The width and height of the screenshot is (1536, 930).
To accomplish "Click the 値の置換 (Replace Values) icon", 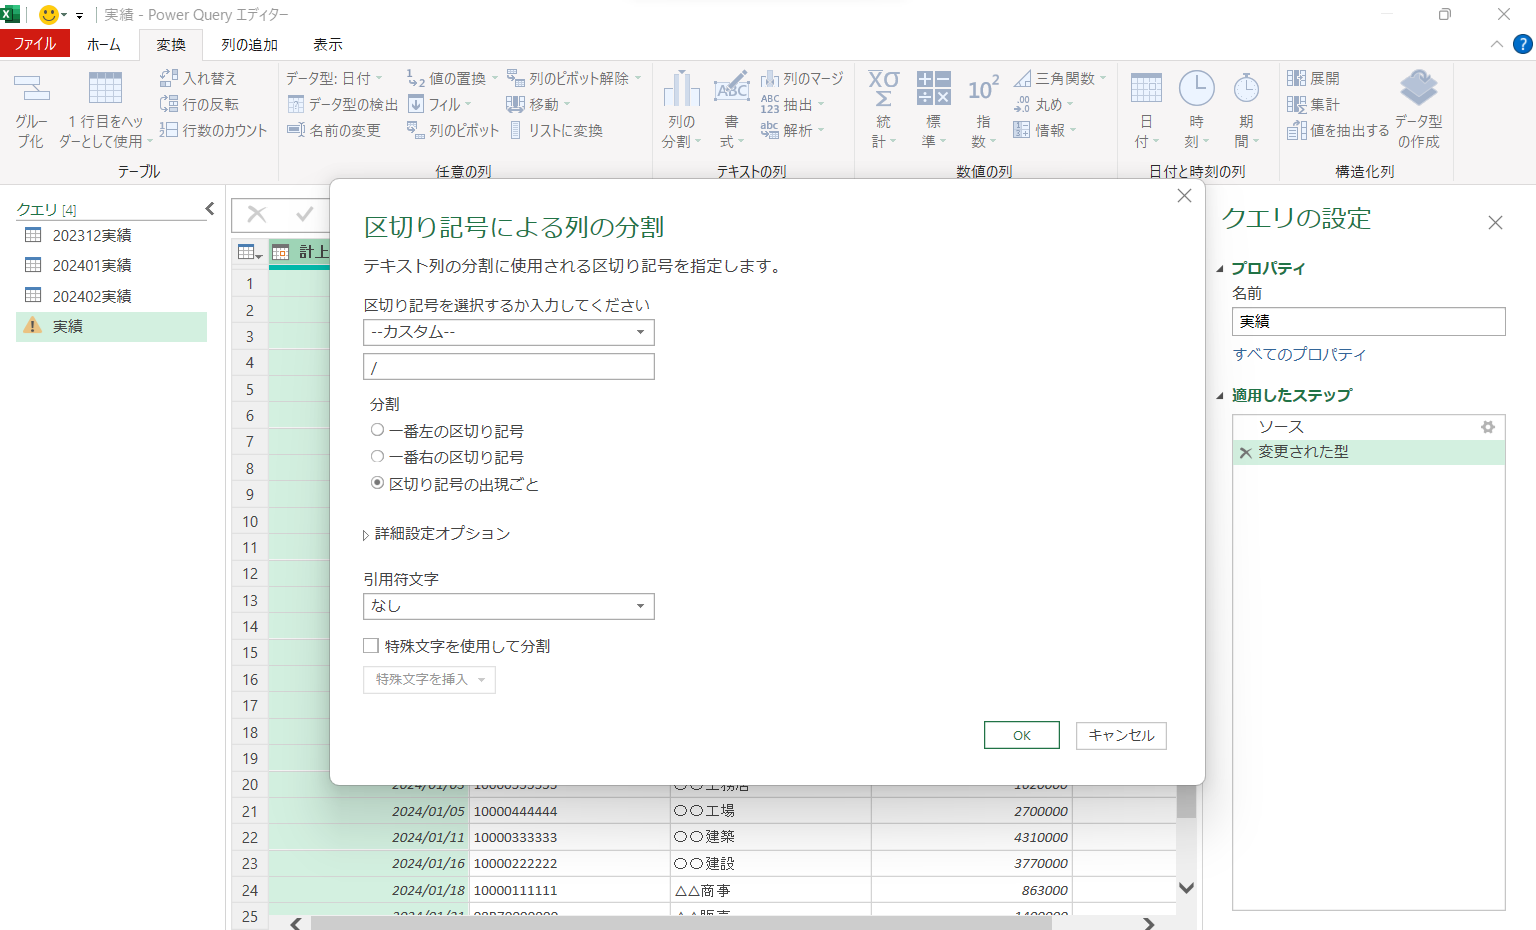I will pyautogui.click(x=416, y=77).
